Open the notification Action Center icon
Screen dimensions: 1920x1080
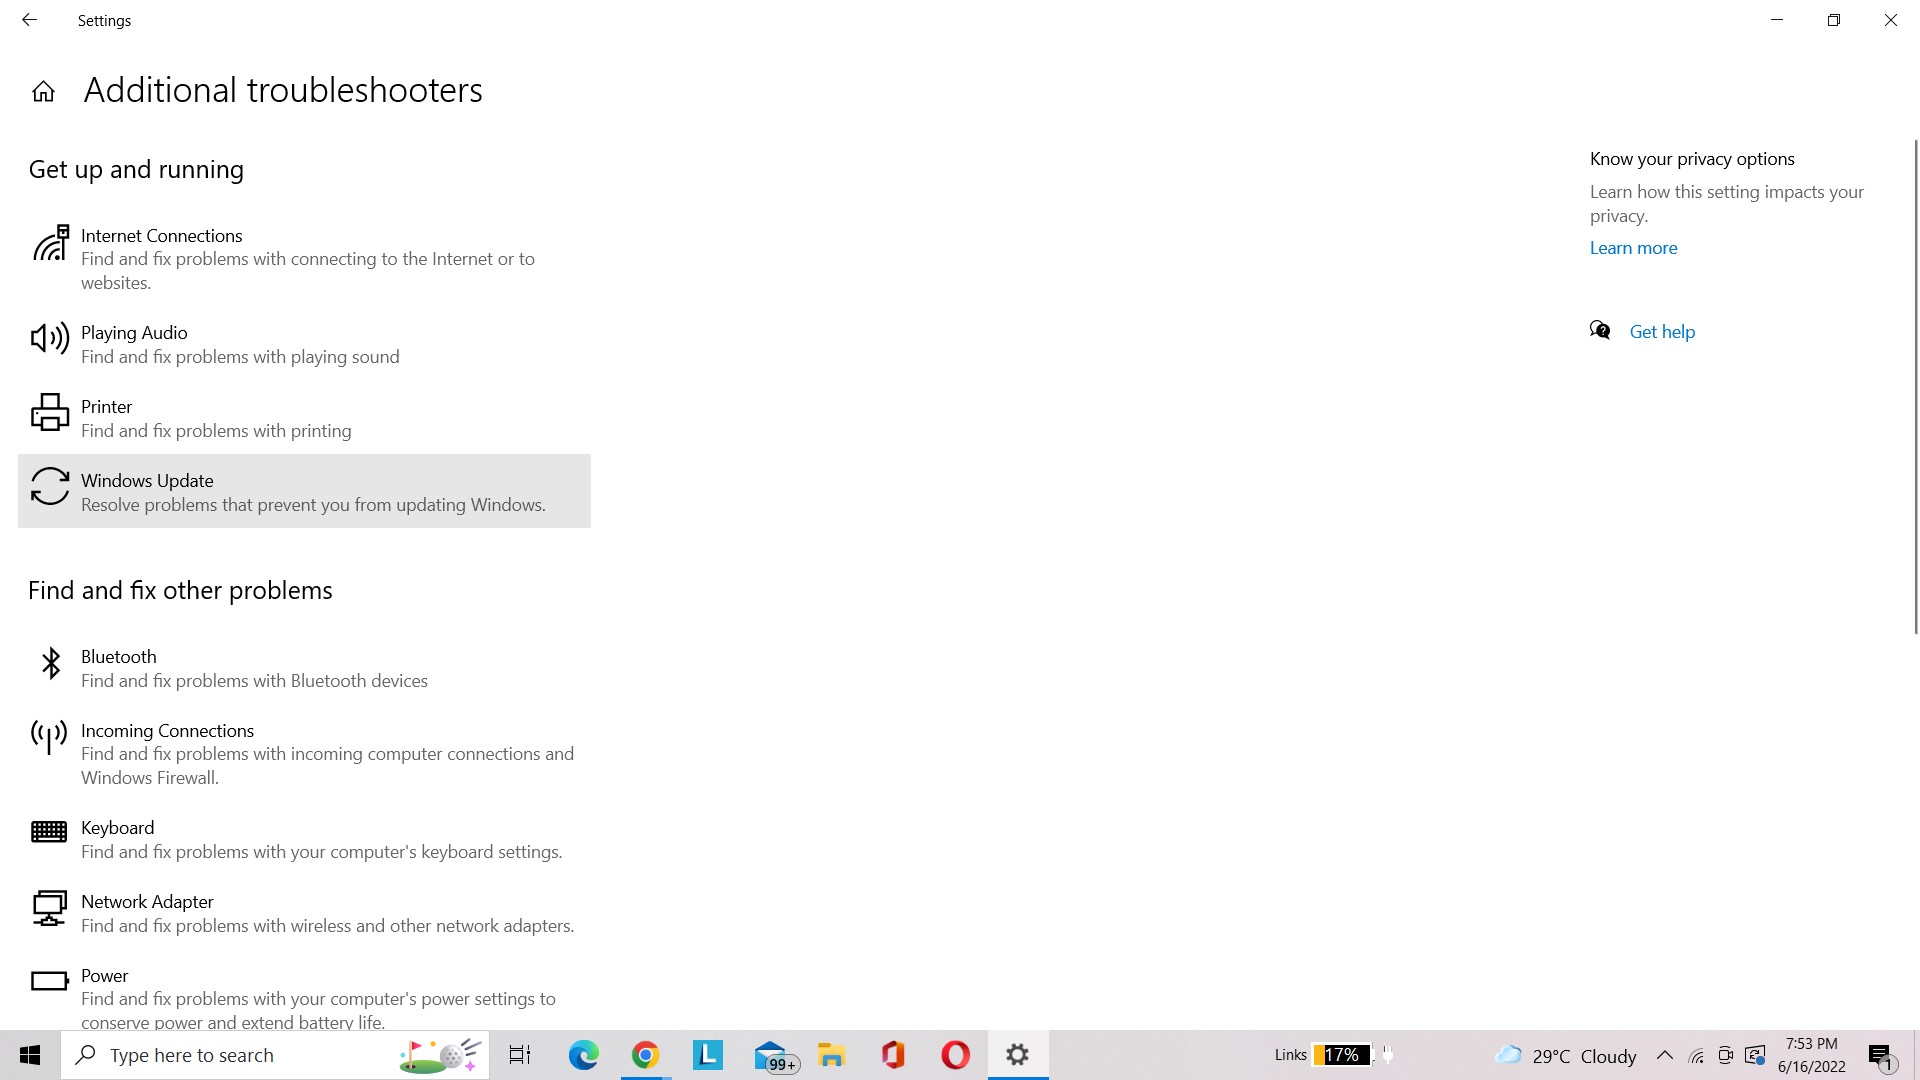[x=1880, y=1056]
